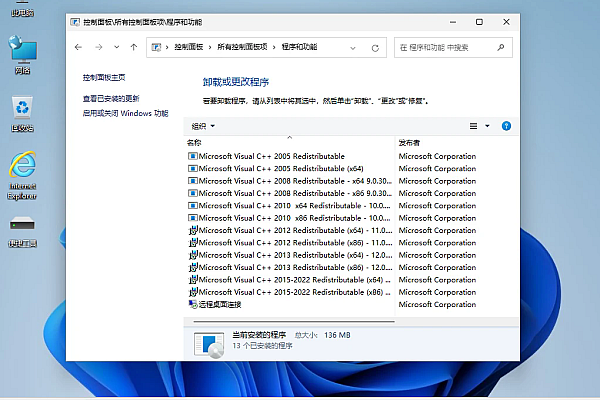Go up one level arrow
This screenshot has height=400, width=600.
[x=134, y=47]
